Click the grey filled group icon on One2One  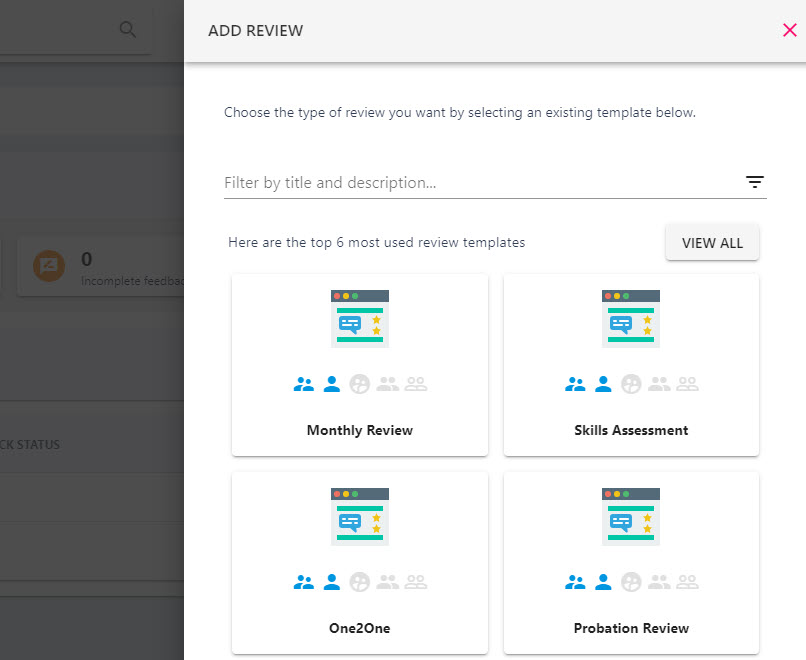(388, 582)
